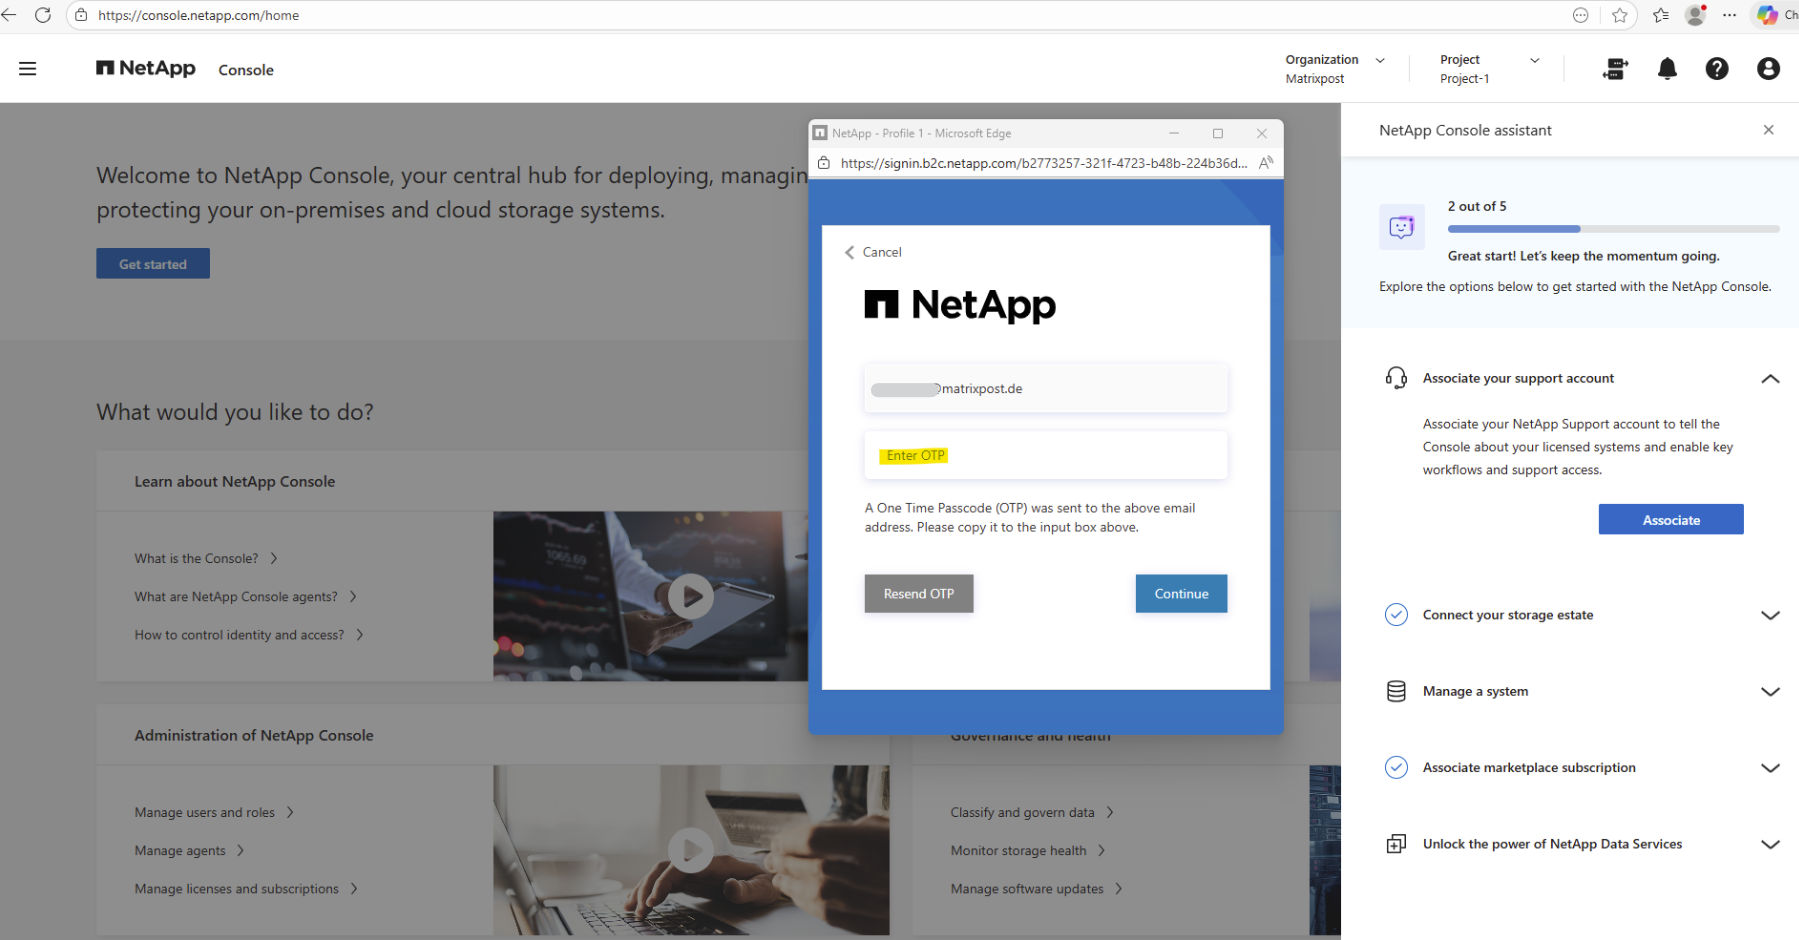The height and width of the screenshot is (940, 1799).
Task: Click the assistant chat bot icon
Action: pos(1401,227)
